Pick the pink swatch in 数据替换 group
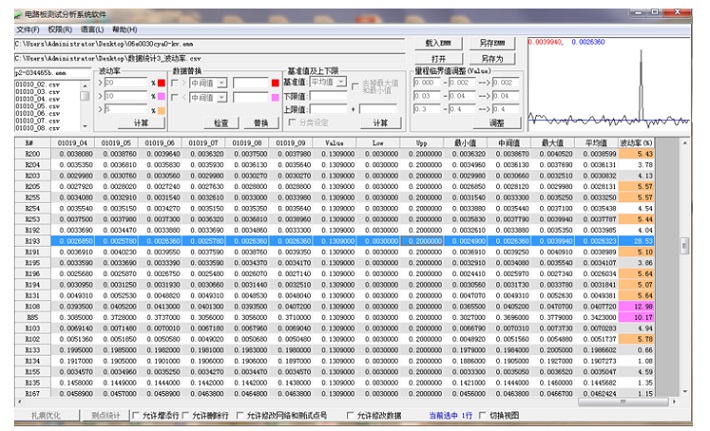710x431 pixels. (275, 97)
